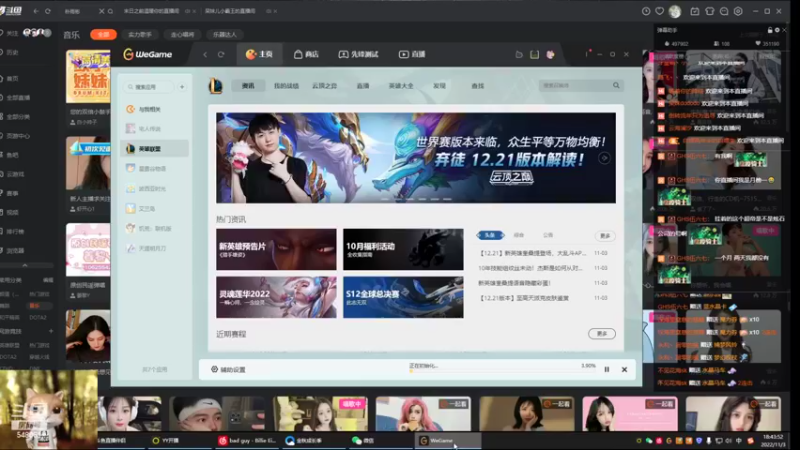Open 10月福利活动 news card
The height and width of the screenshot is (450, 800).
pyautogui.click(x=403, y=249)
